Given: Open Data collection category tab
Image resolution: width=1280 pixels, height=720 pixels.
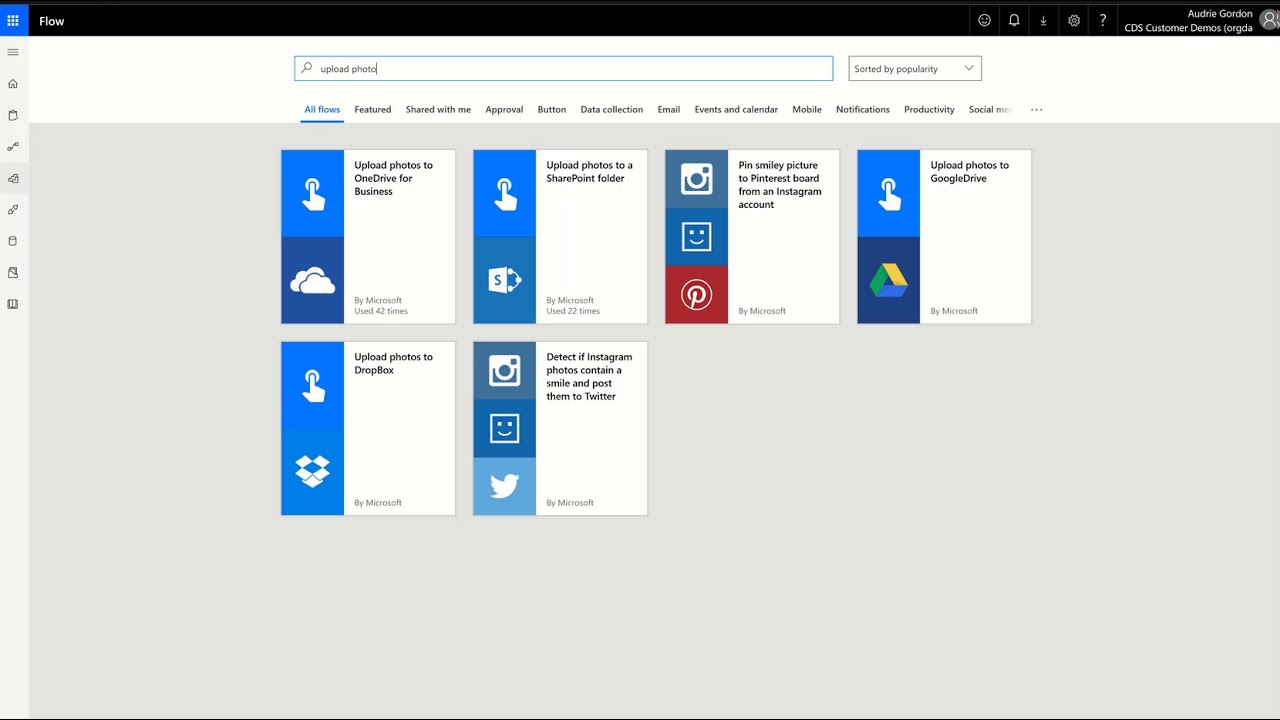Looking at the screenshot, I should click(612, 110).
